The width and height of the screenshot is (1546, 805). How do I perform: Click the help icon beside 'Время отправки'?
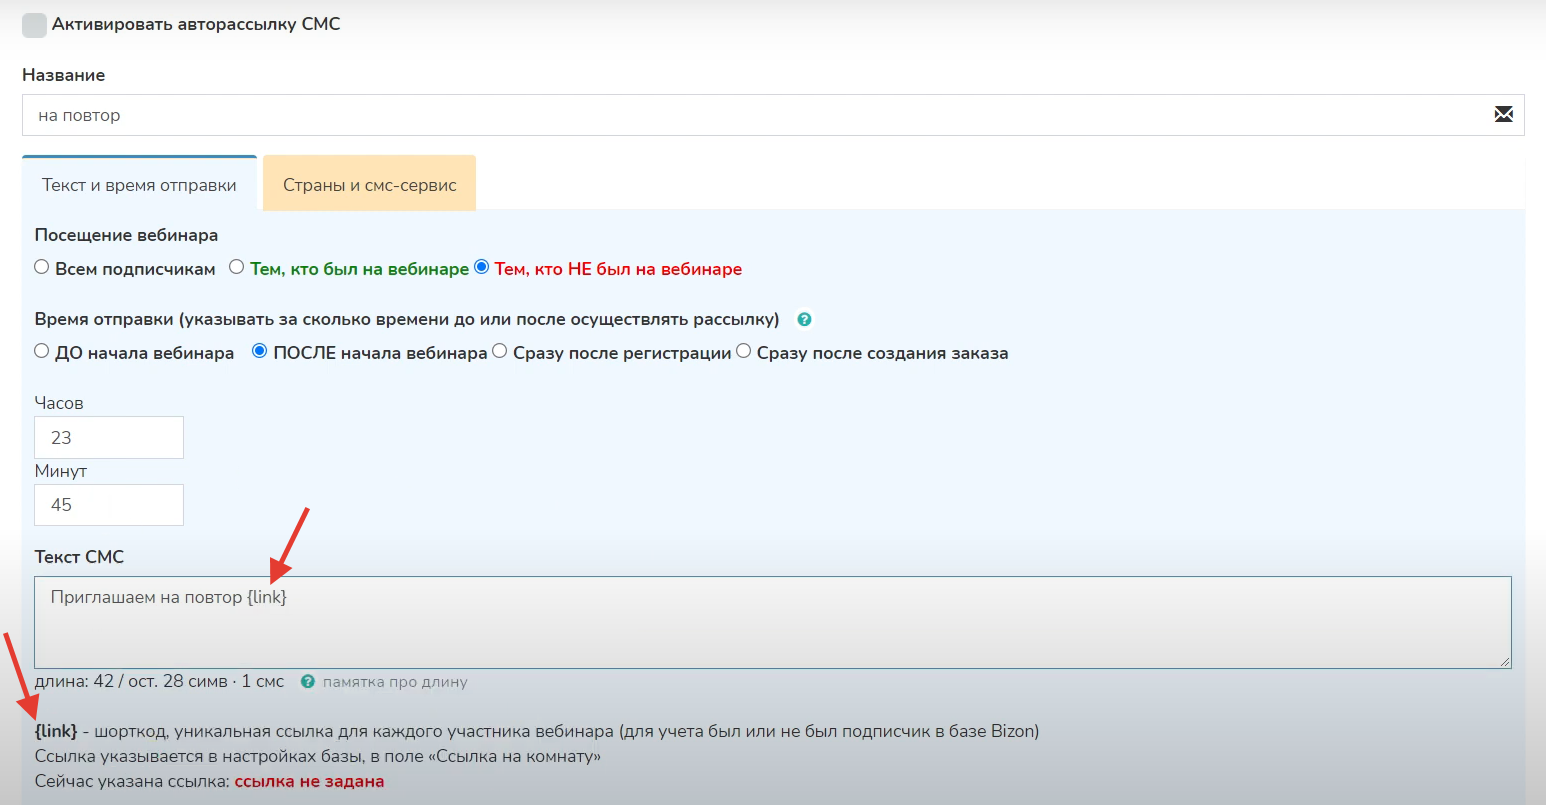(x=804, y=320)
